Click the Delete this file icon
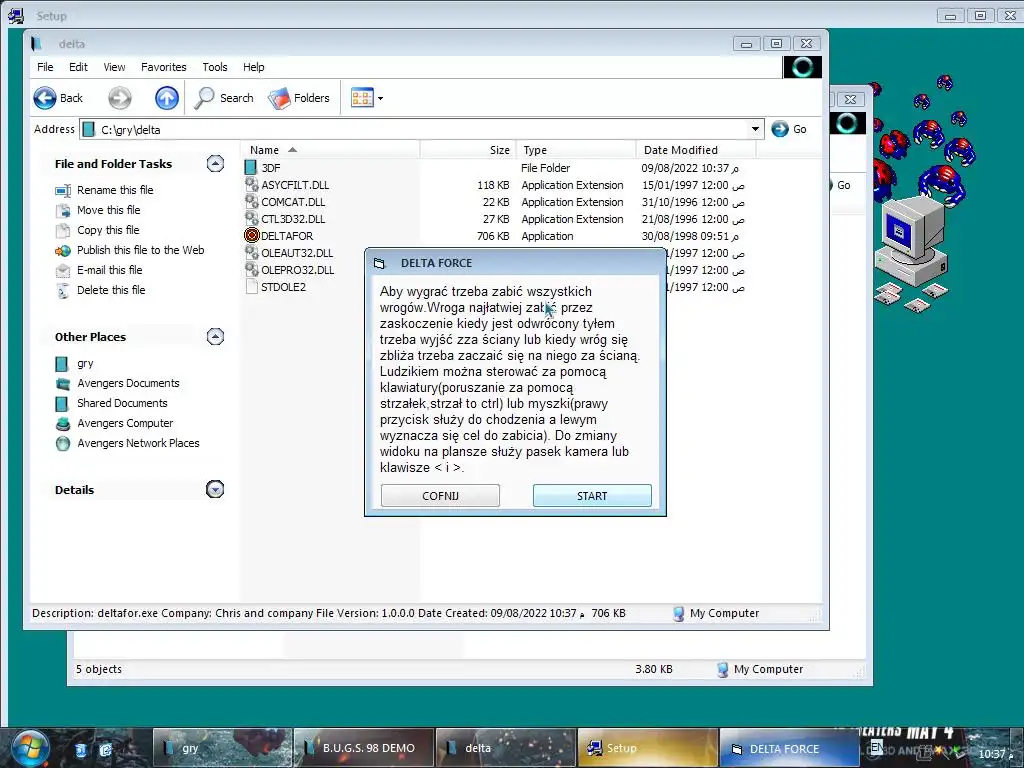This screenshot has width=1024, height=768. [63, 291]
